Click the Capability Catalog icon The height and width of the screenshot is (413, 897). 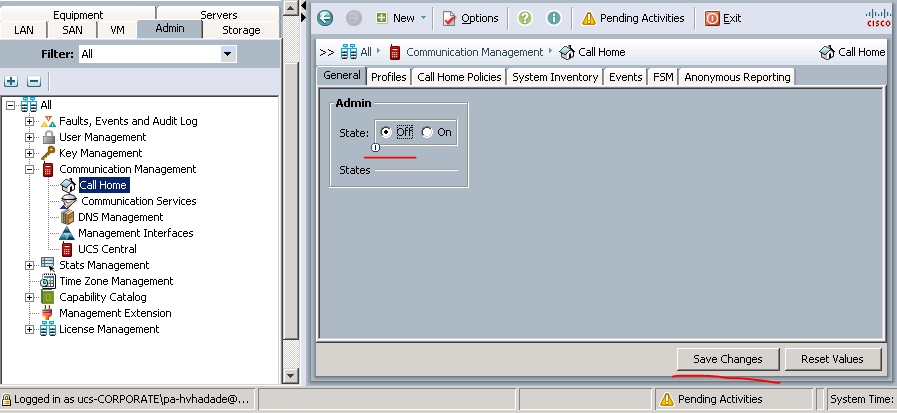48,297
